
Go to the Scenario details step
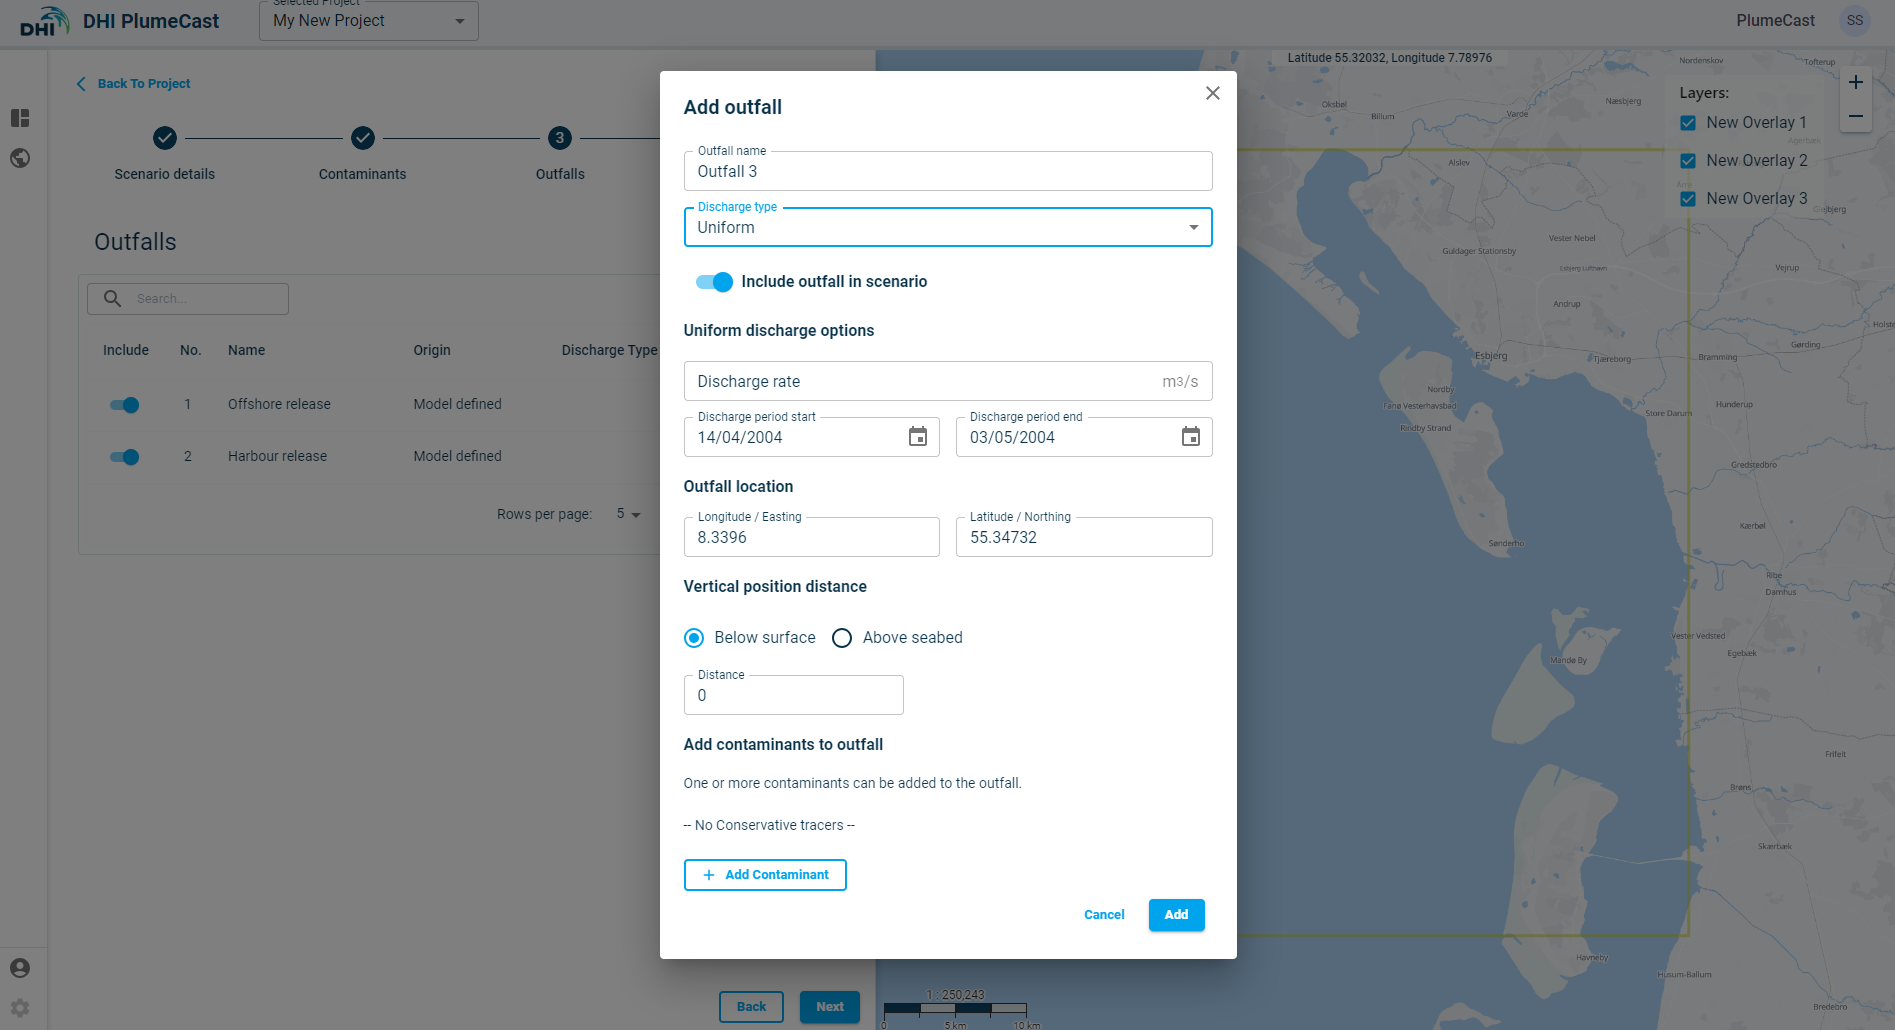(x=165, y=138)
